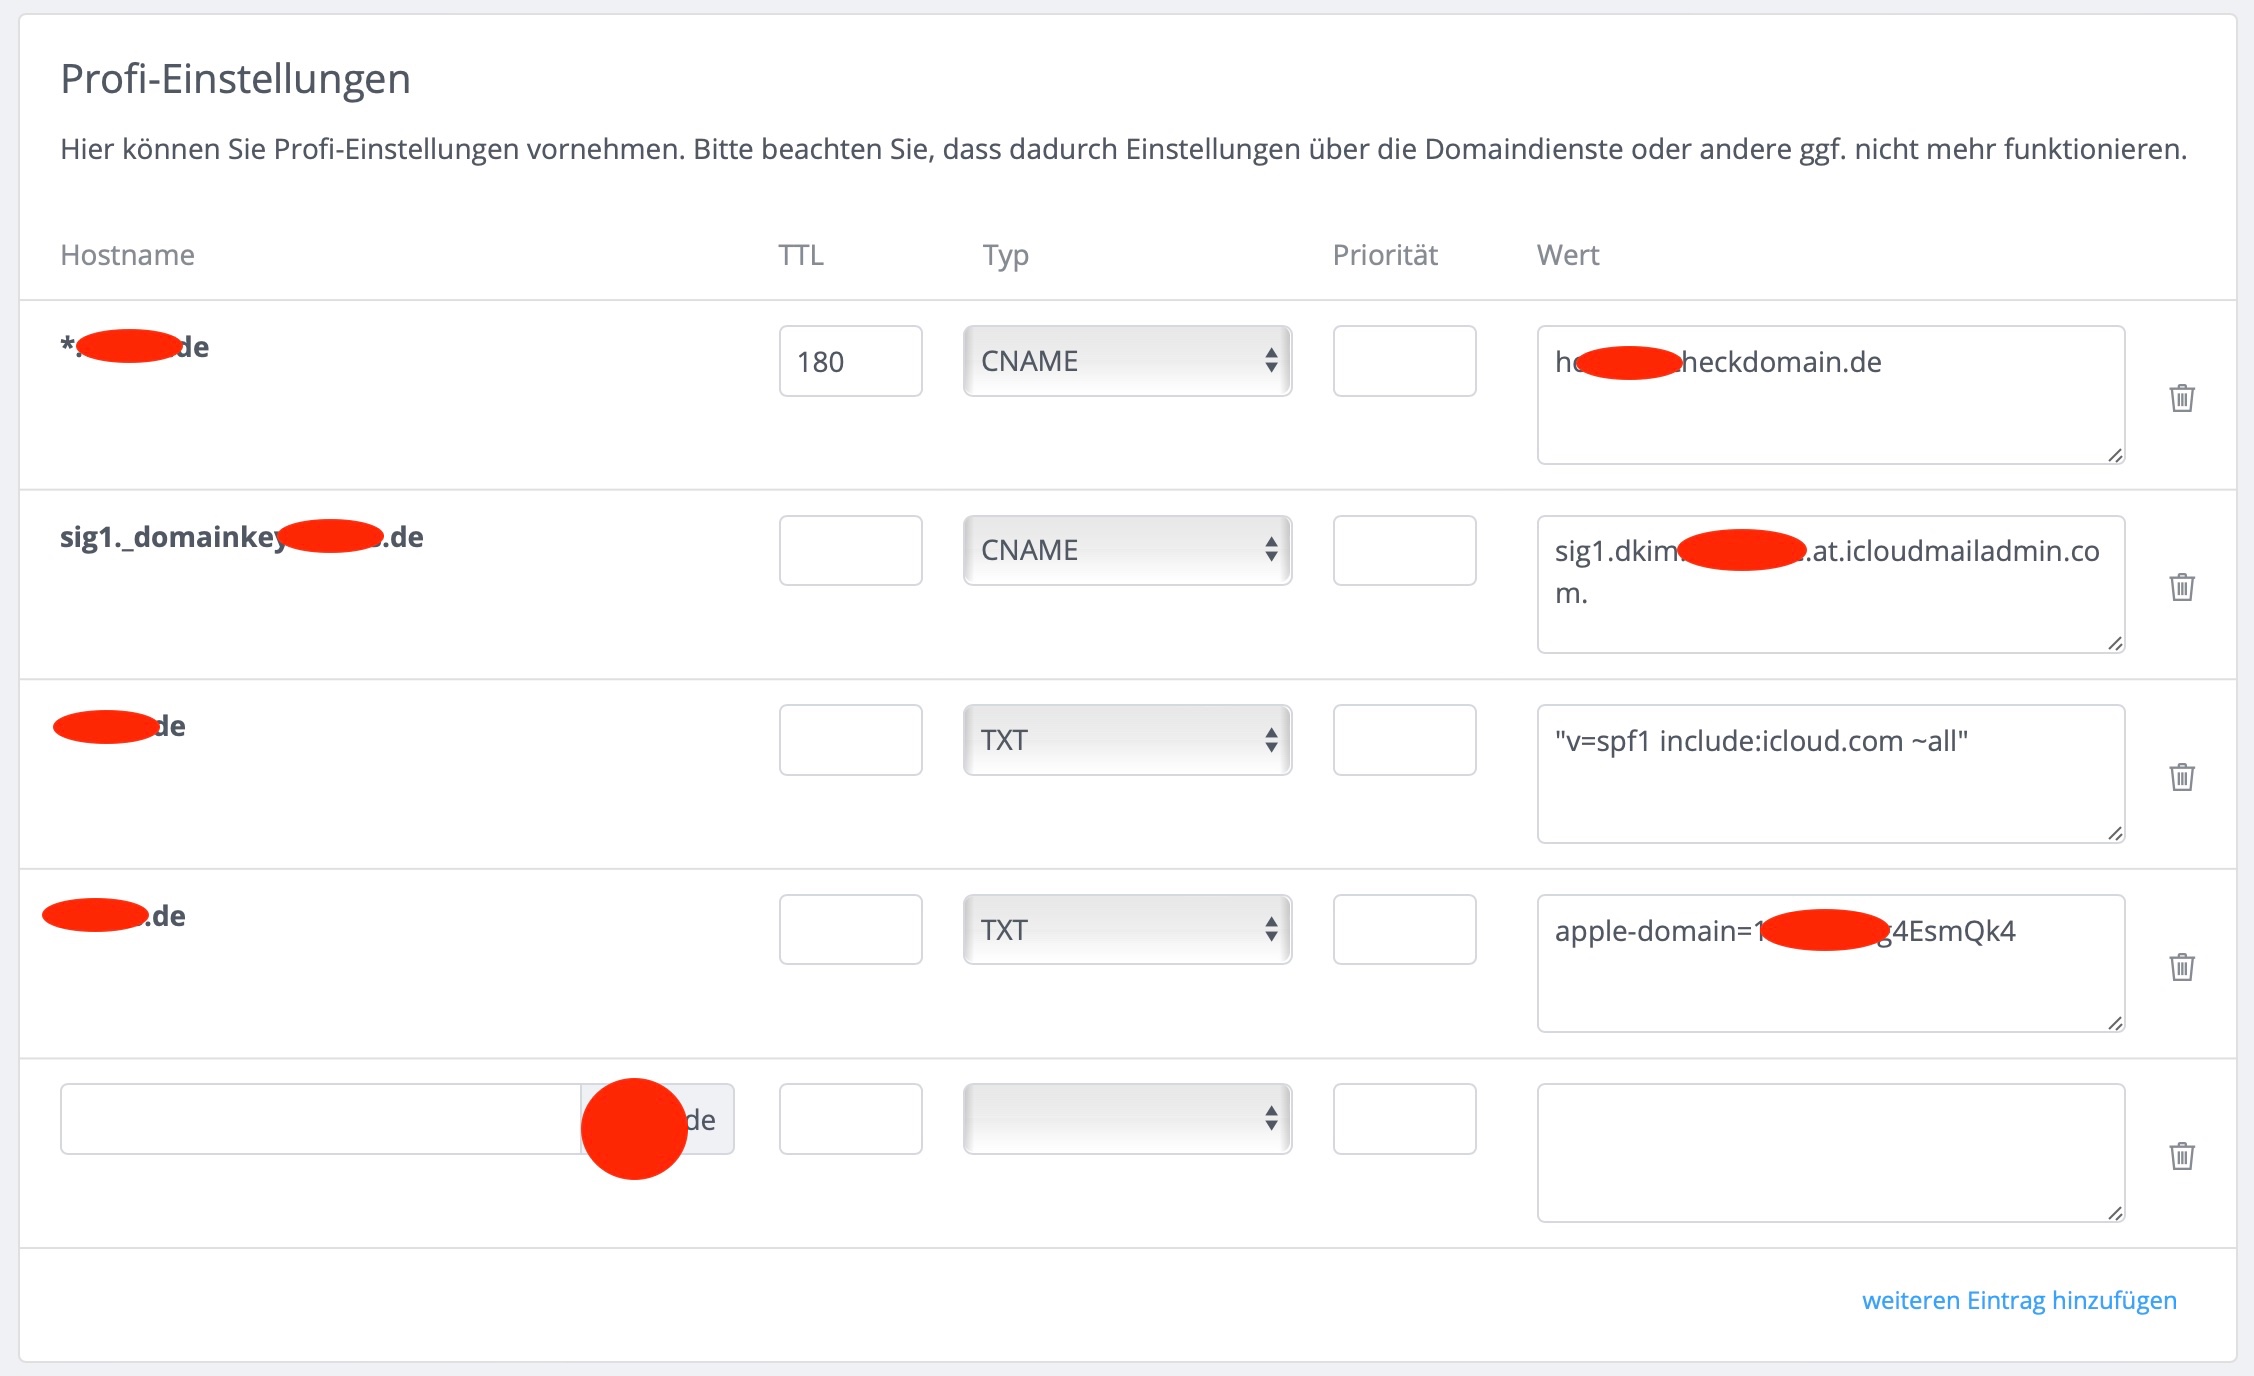The height and width of the screenshot is (1376, 2254).
Task: Click trash icon on empty last row
Action: tap(2182, 1156)
